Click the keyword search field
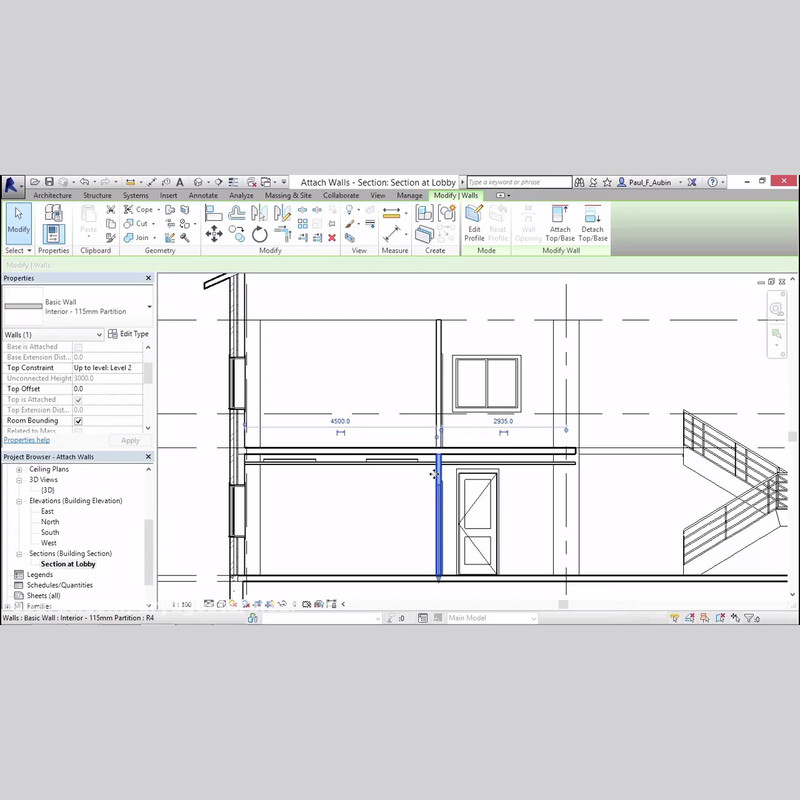Screen dimensions: 800x800 tap(518, 182)
